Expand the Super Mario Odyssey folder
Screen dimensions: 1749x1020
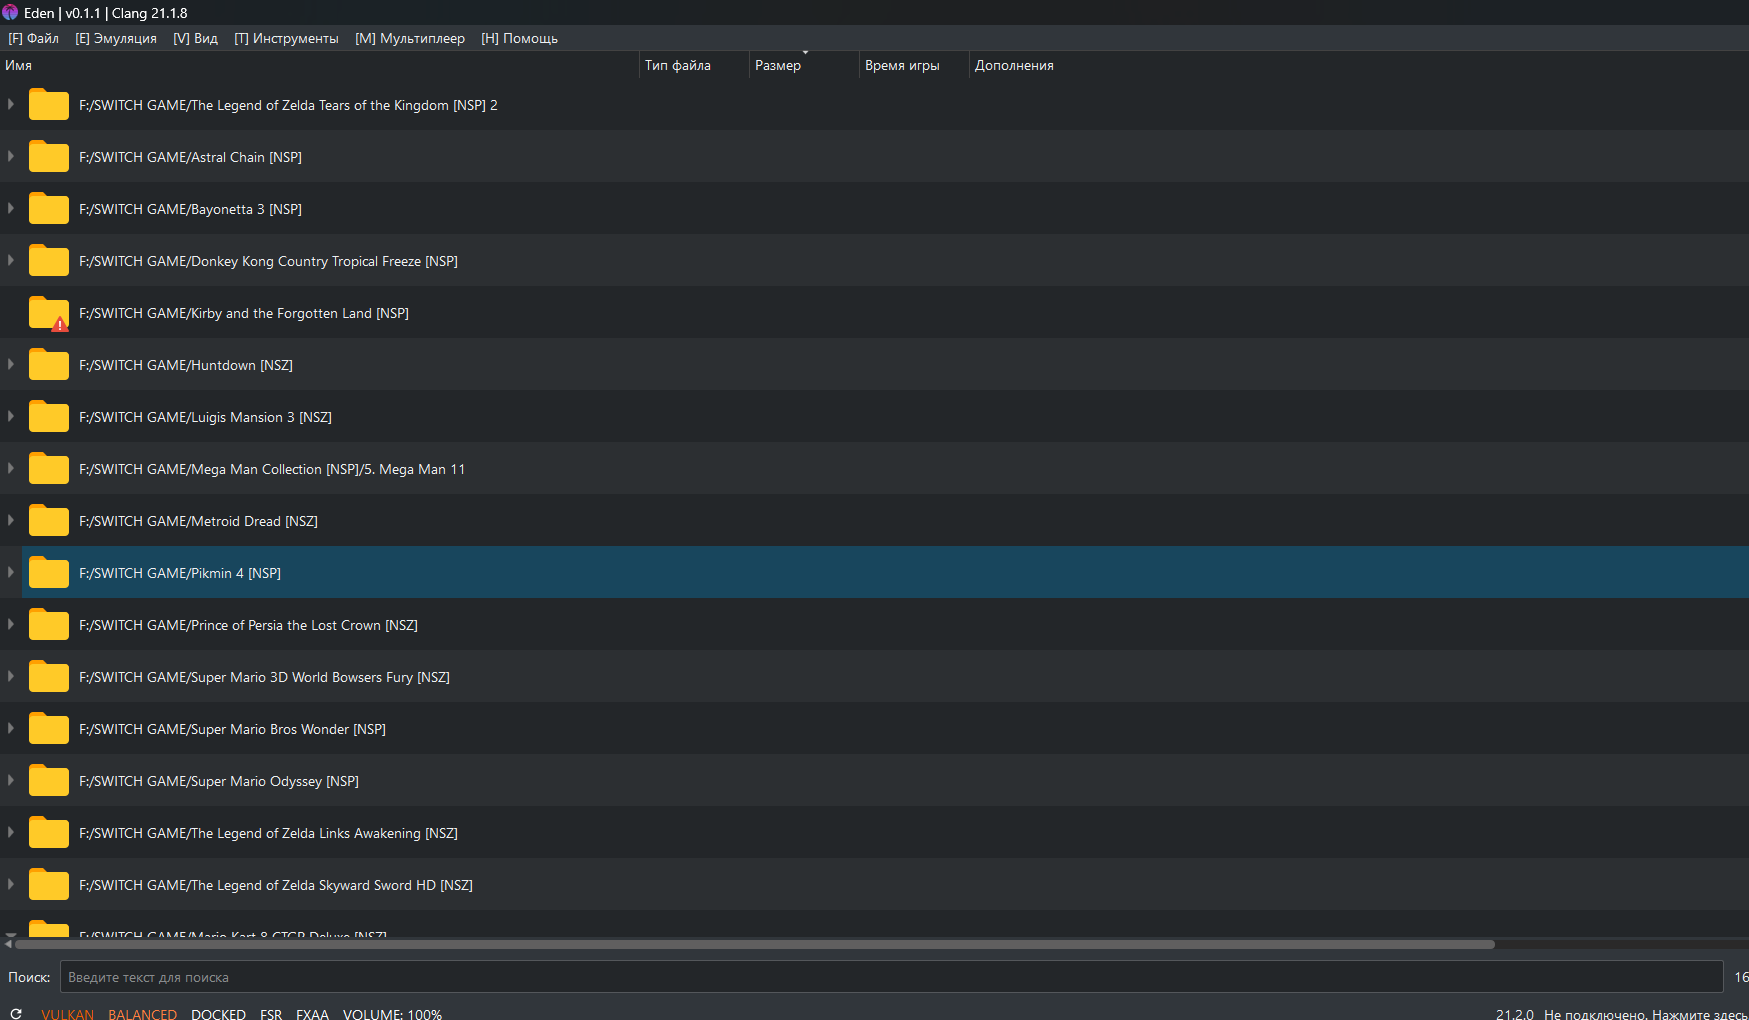11,780
